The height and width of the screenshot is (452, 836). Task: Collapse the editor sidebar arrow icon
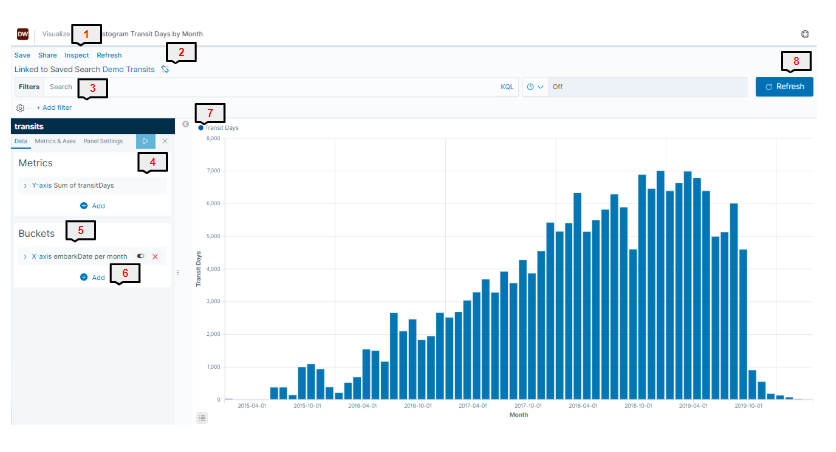pos(186,124)
